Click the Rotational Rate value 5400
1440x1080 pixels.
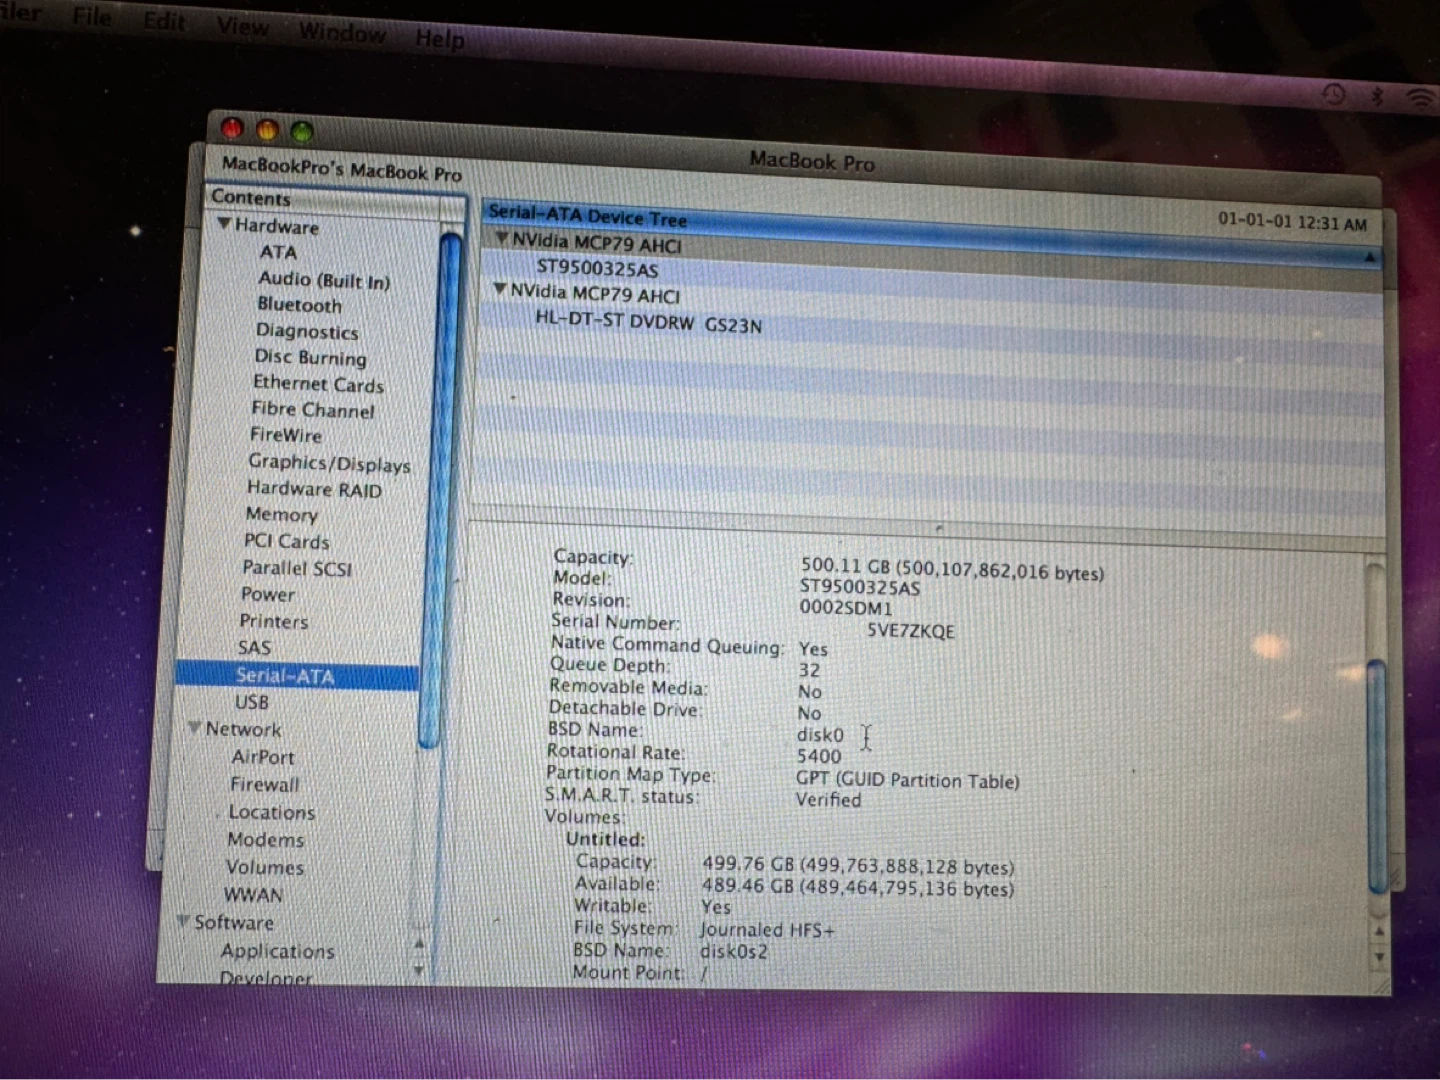tap(819, 756)
